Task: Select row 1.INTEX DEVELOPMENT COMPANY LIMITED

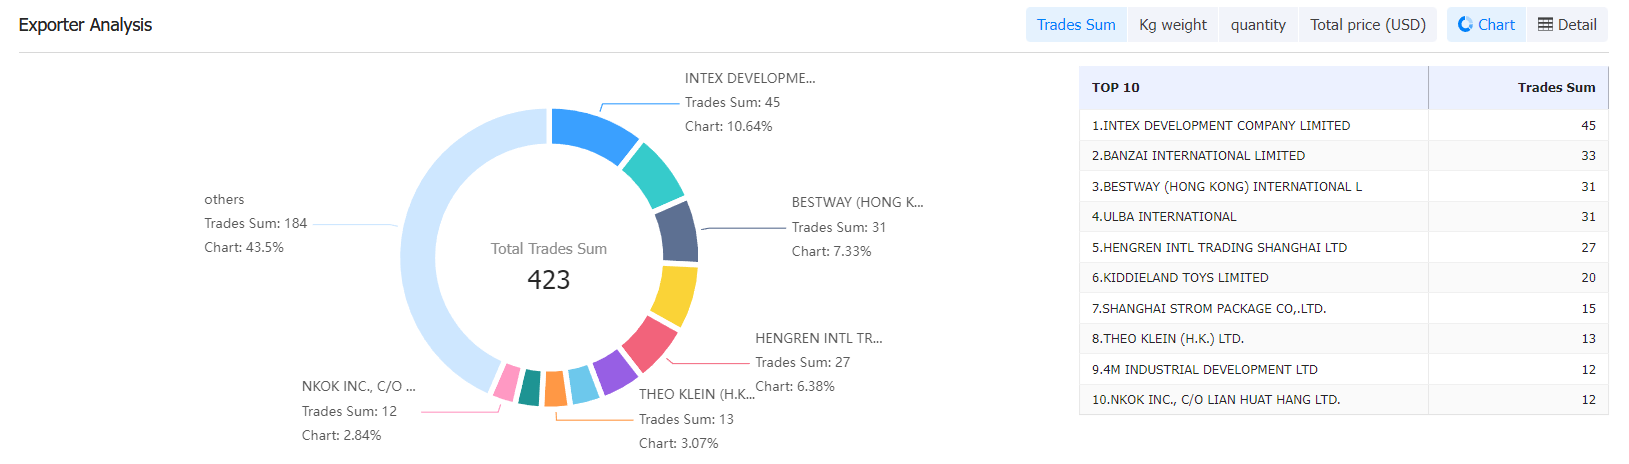Action: (1343, 125)
